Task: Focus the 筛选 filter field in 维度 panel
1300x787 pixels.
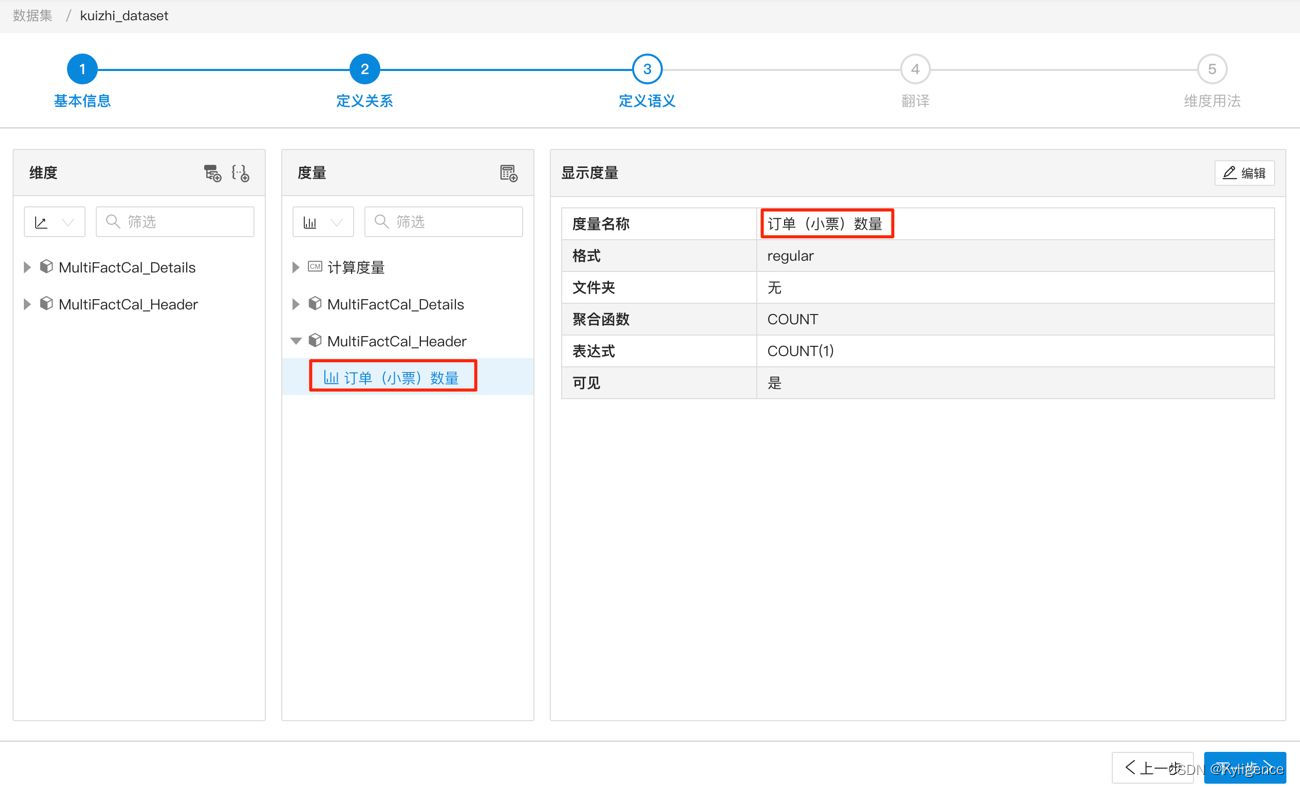Action: coord(175,222)
